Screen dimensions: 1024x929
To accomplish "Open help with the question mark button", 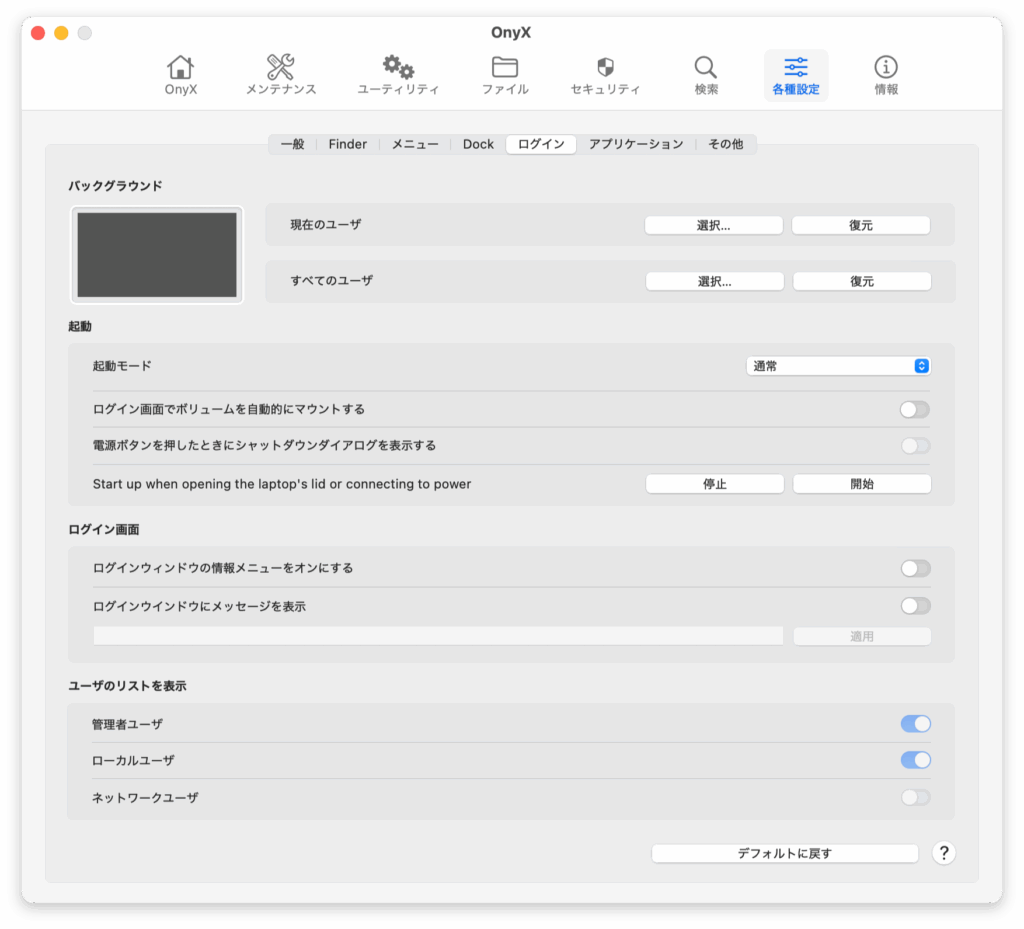I will (943, 853).
